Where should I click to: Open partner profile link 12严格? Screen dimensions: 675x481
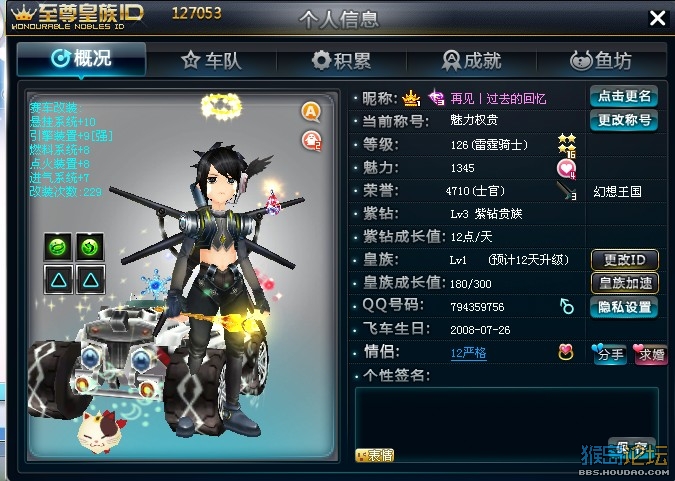coord(468,354)
